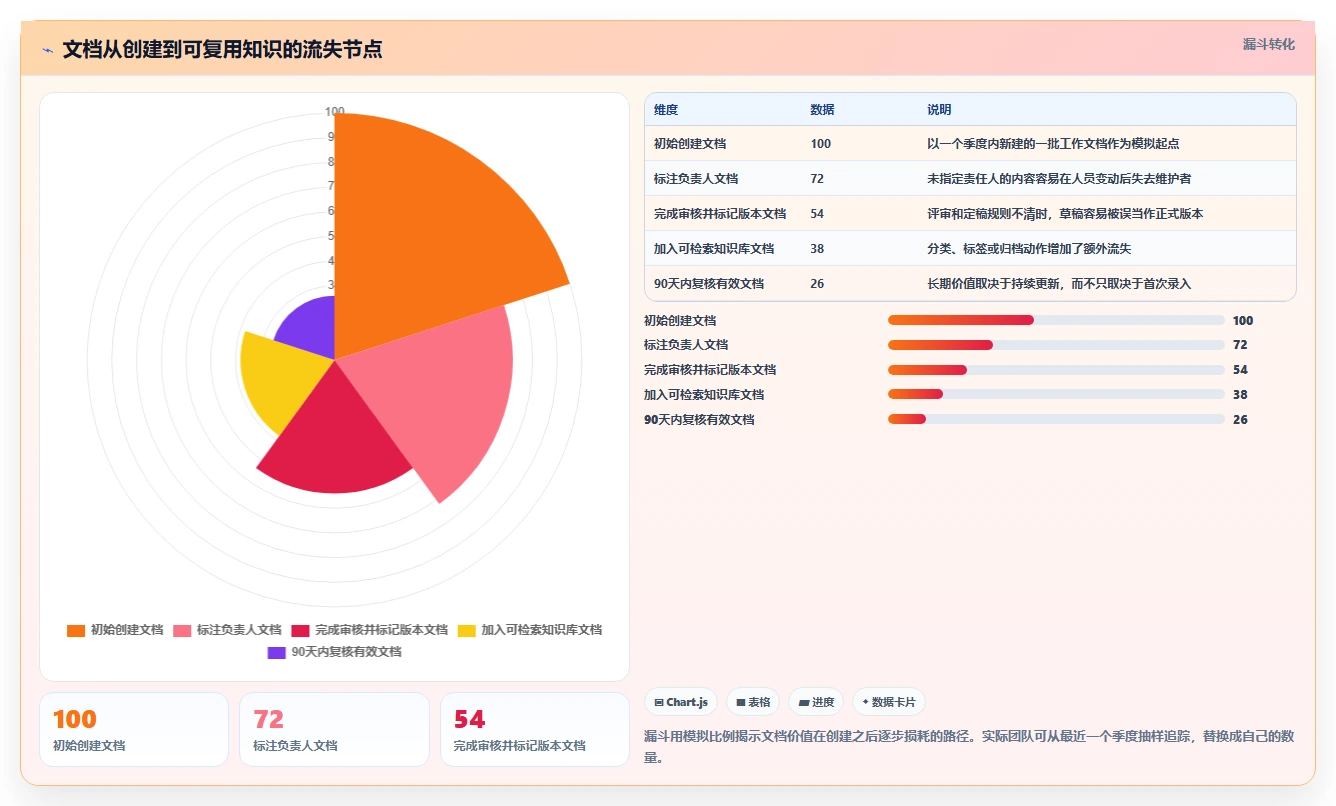Click the 进度 chip
This screenshot has width=1336, height=806.
[816, 702]
